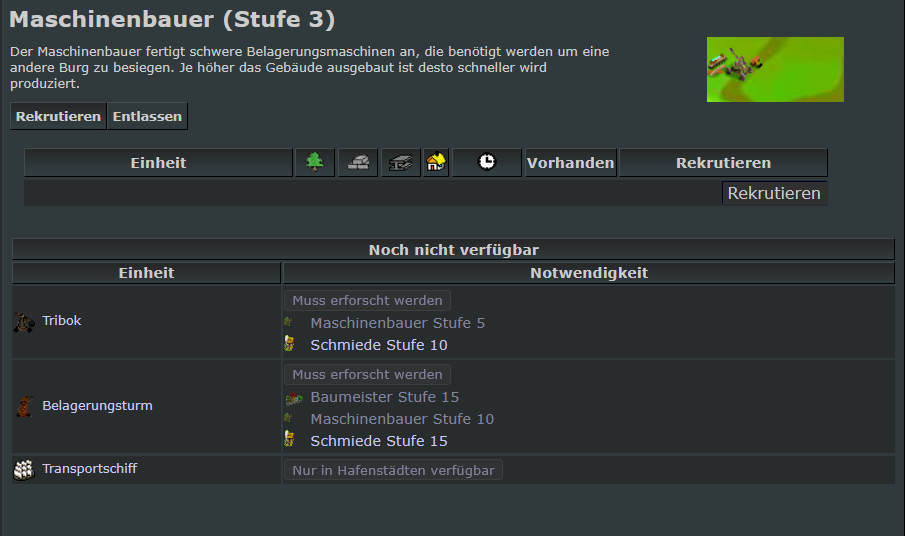Screen dimensions: 905x536
Task: Click the wood resource tree icon
Action: coord(315,163)
